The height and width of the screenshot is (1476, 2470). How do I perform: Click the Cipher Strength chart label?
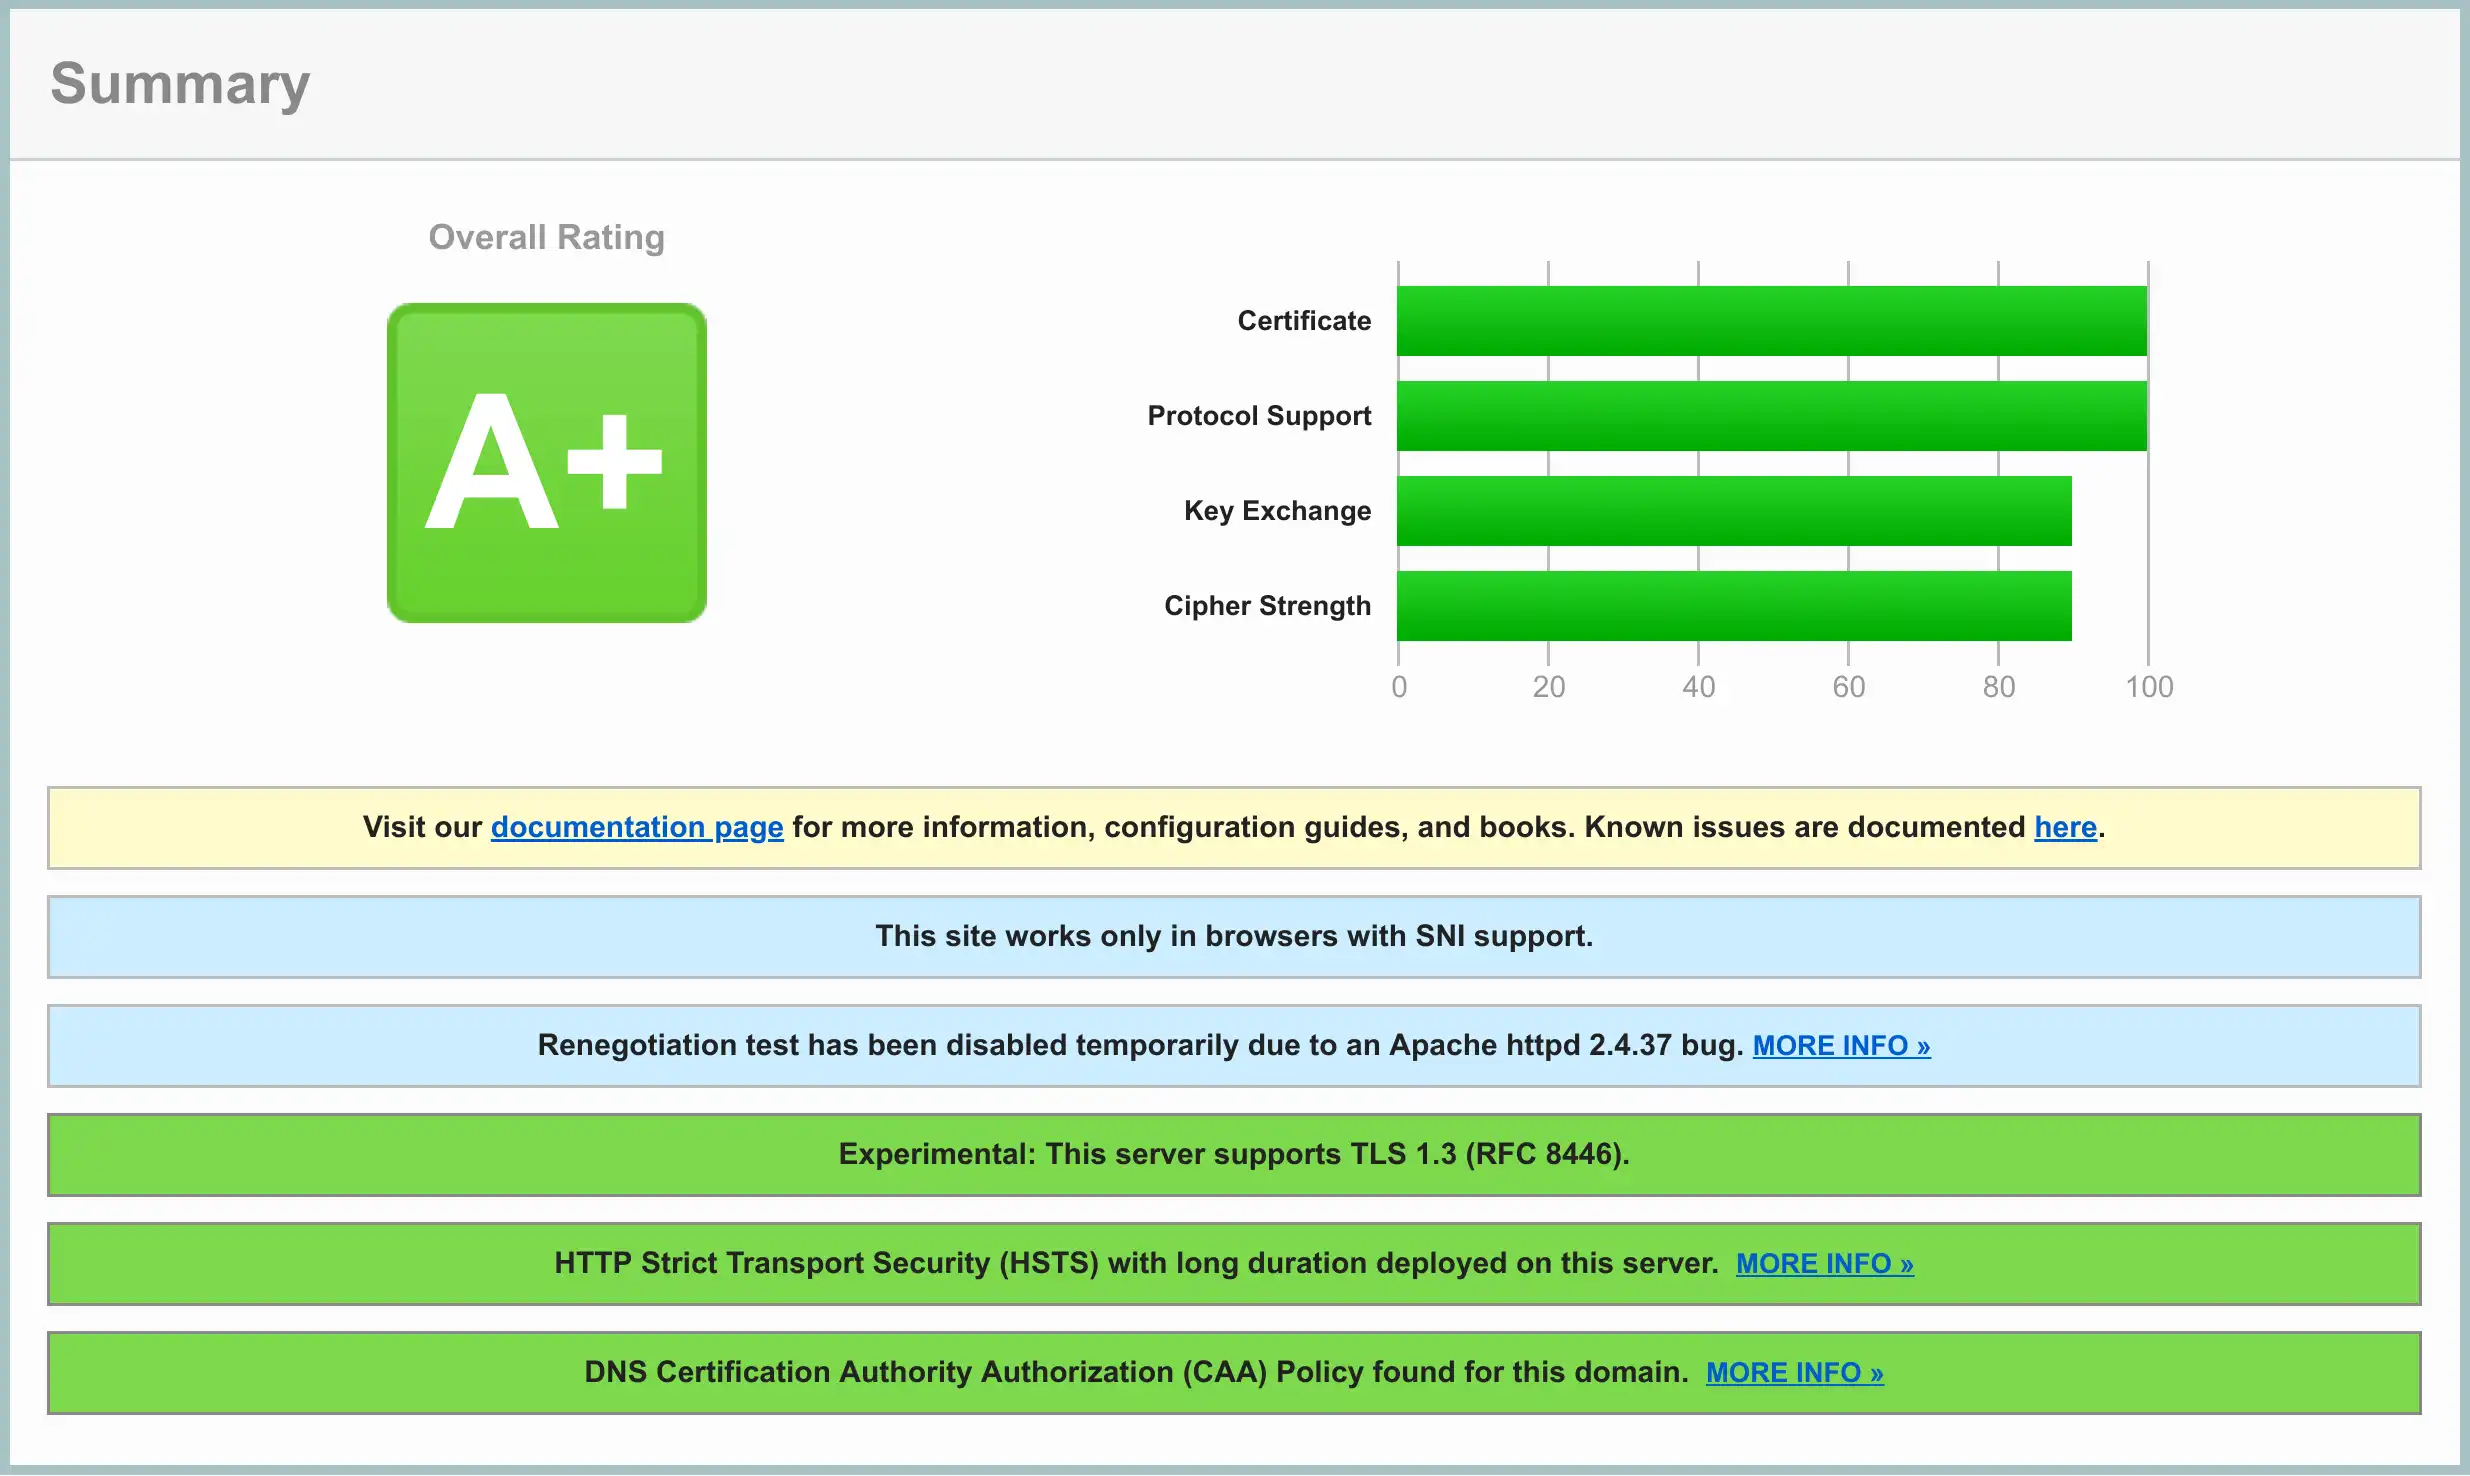(1267, 606)
